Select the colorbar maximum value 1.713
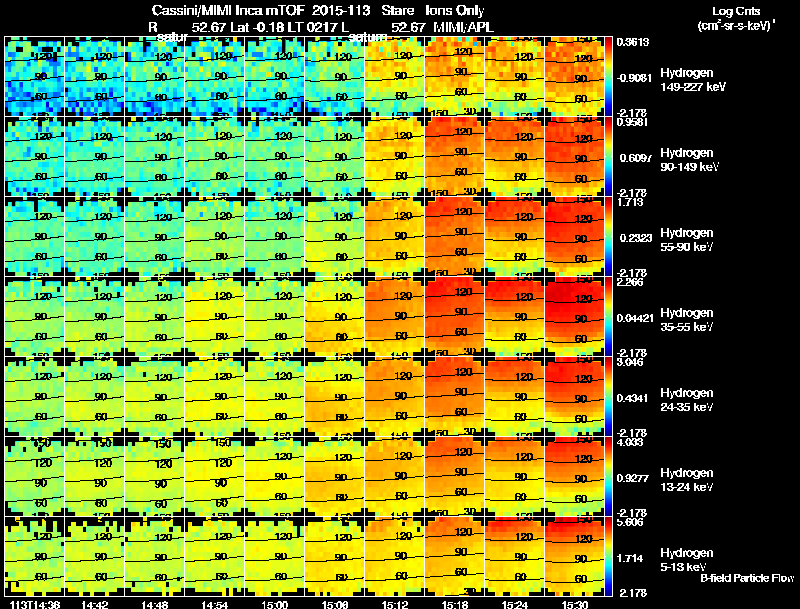The image size is (800, 609). pyautogui.click(x=630, y=202)
